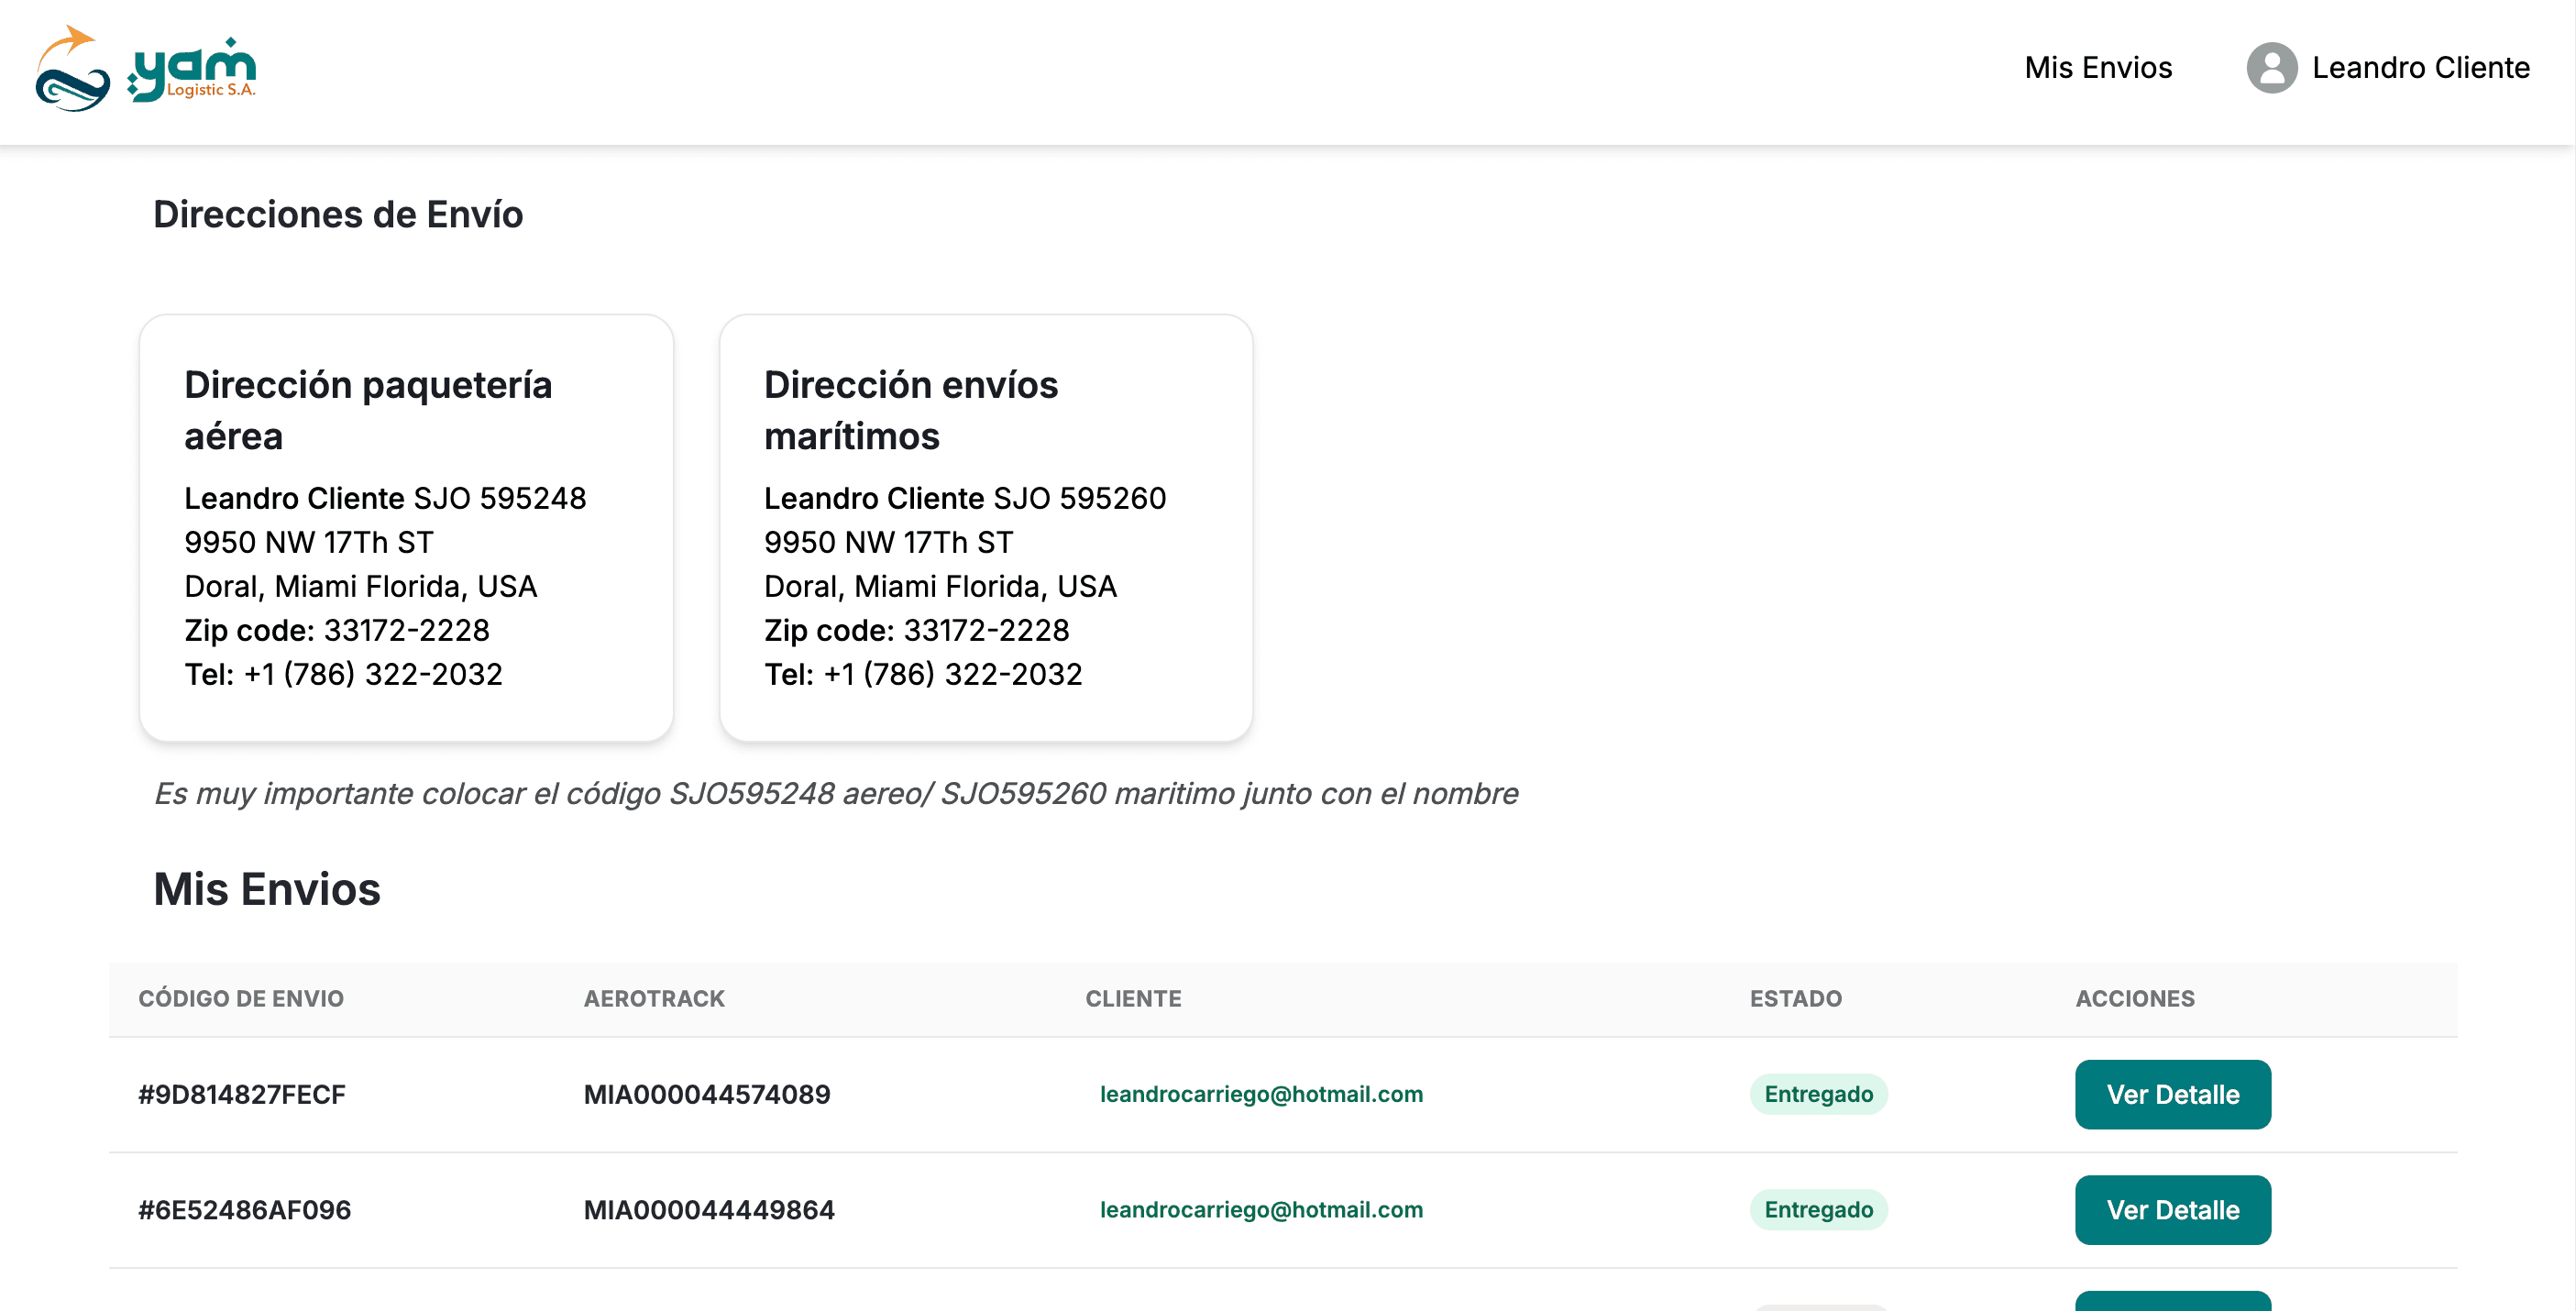2576x1311 pixels.
Task: Click the Mis Envios section heading
Action: click(x=266, y=889)
